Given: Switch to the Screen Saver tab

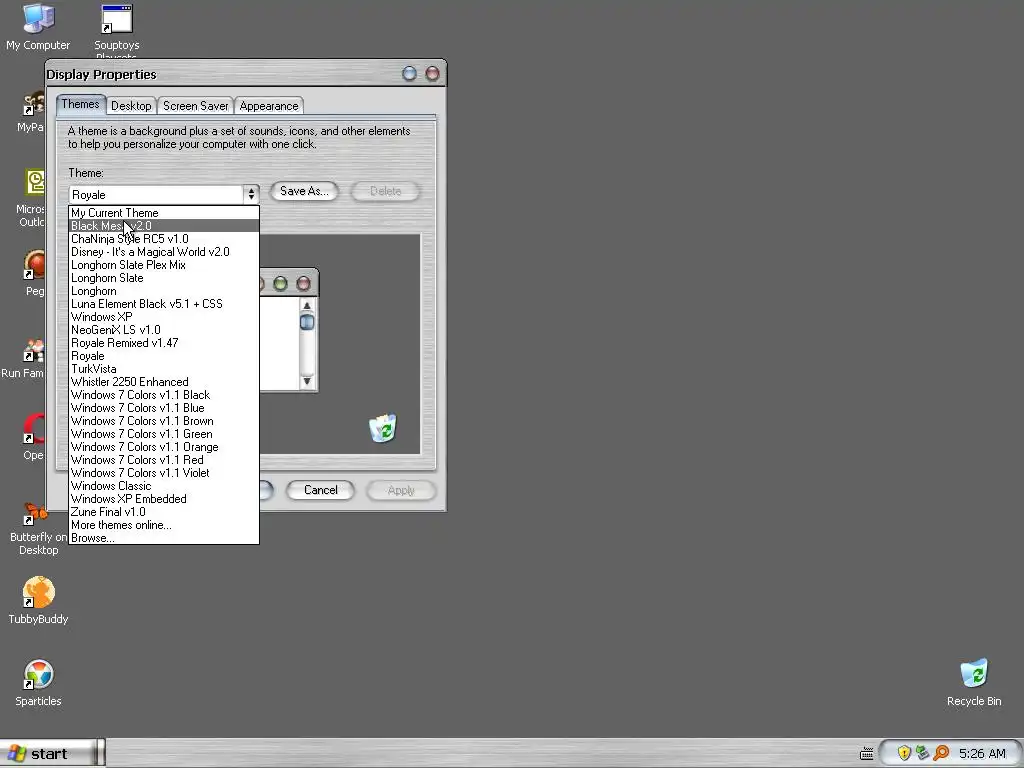Looking at the screenshot, I should tap(195, 106).
